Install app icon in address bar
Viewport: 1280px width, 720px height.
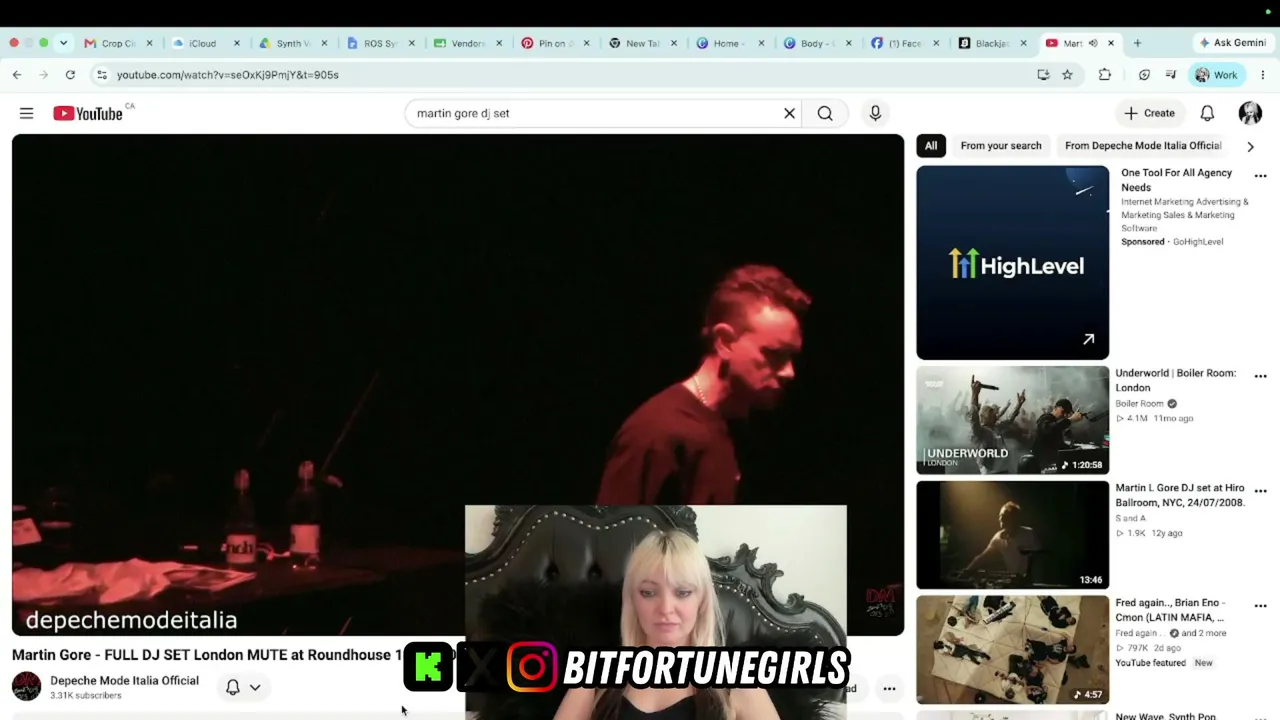coord(1043,75)
